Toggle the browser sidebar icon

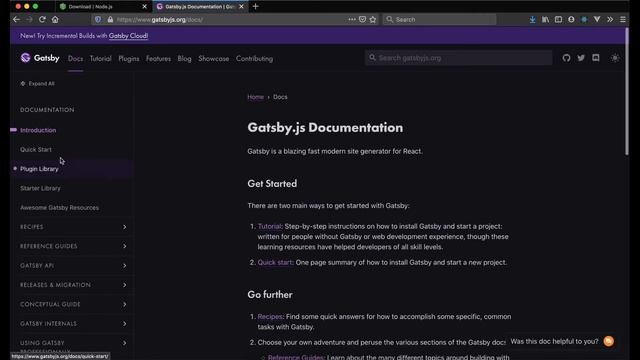(x=558, y=19)
